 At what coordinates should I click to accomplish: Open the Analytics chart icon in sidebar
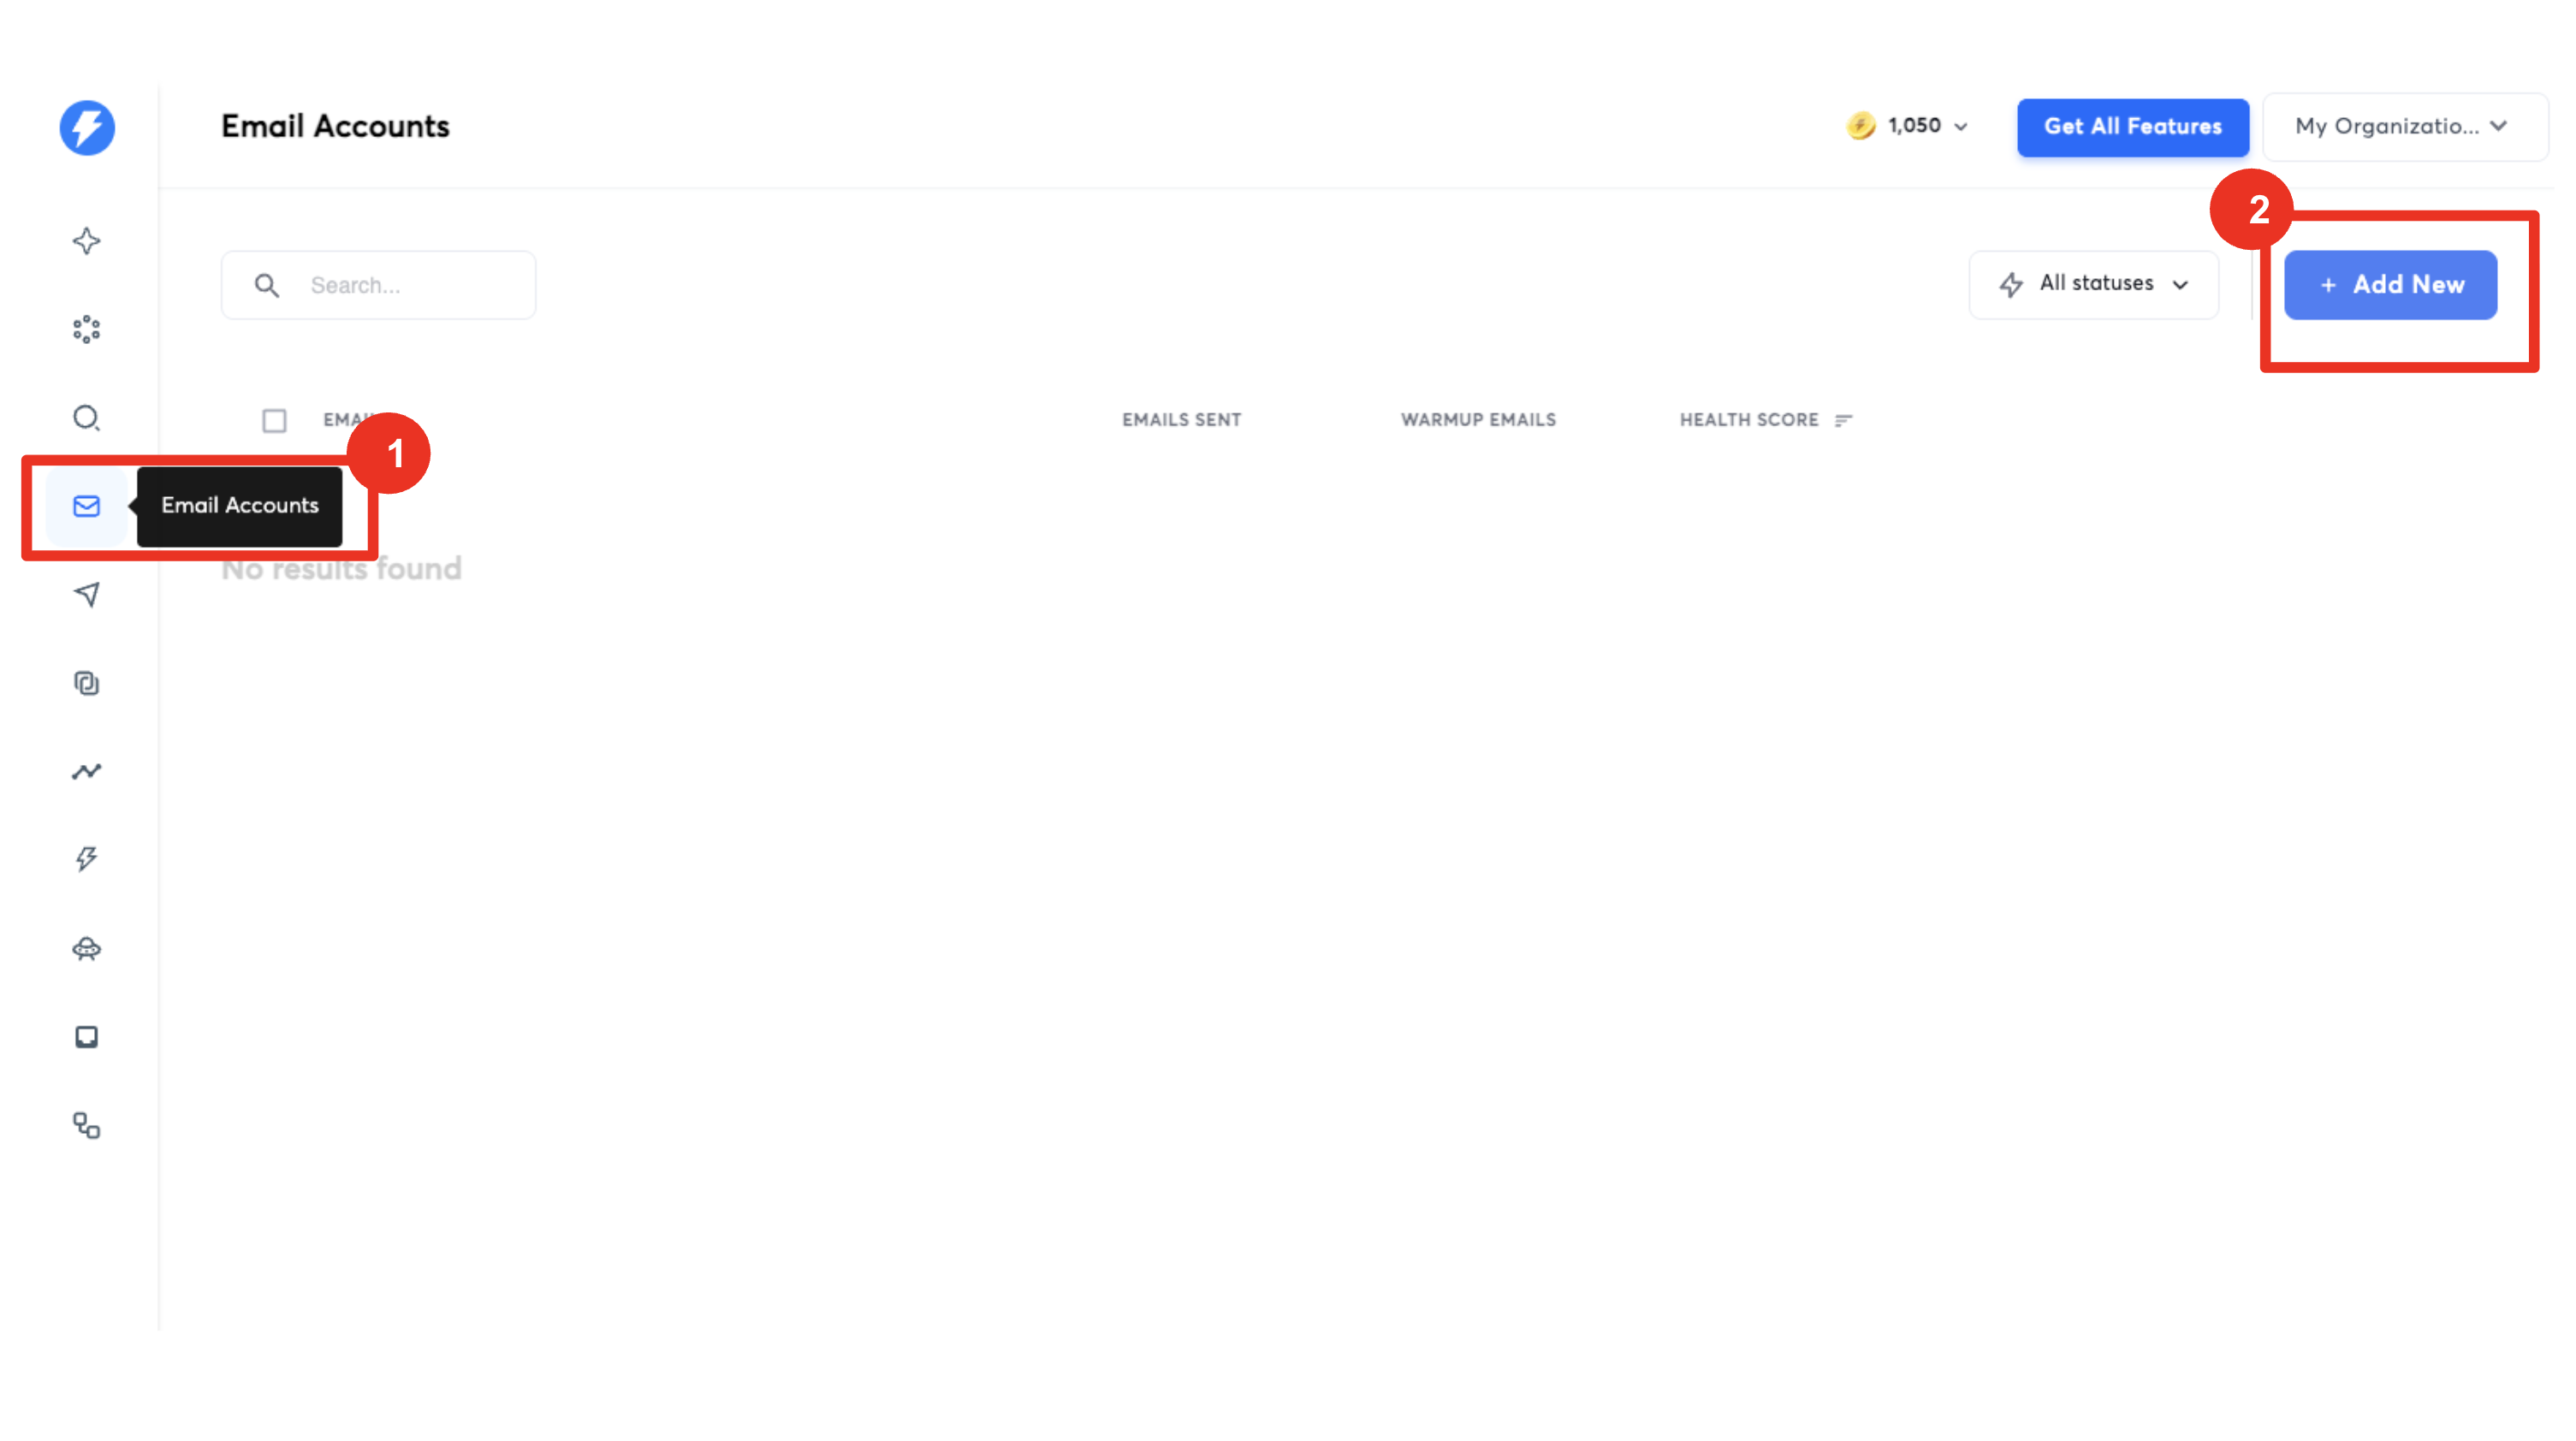[x=87, y=771]
